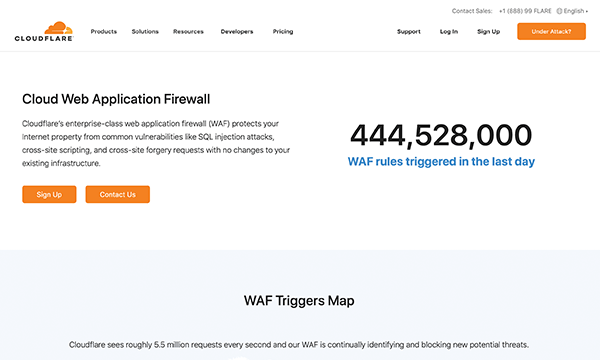Call the +1 (888) 99 FLARE number
The image size is (600, 360).
pos(525,11)
